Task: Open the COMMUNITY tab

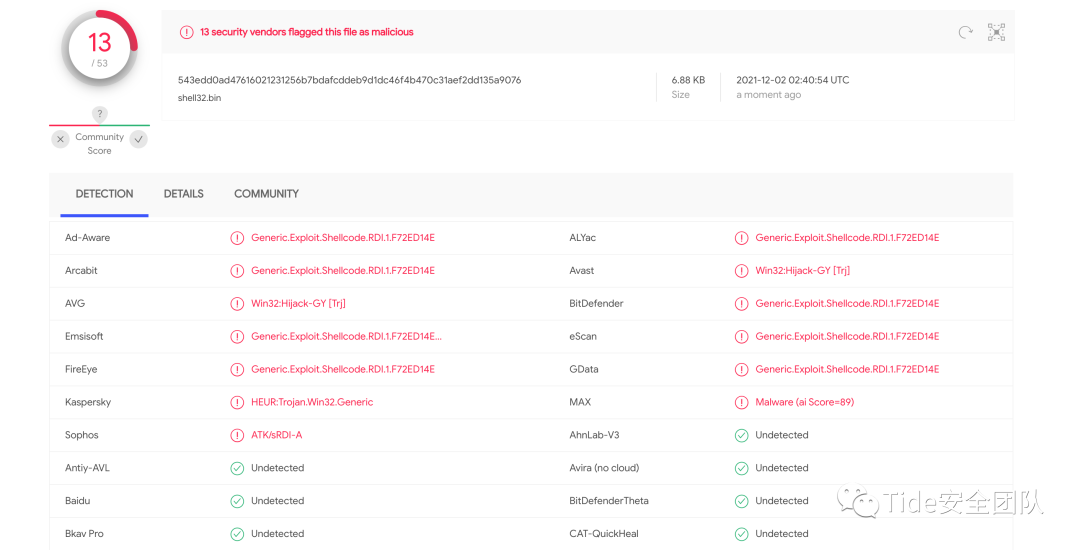Action: pos(267,194)
